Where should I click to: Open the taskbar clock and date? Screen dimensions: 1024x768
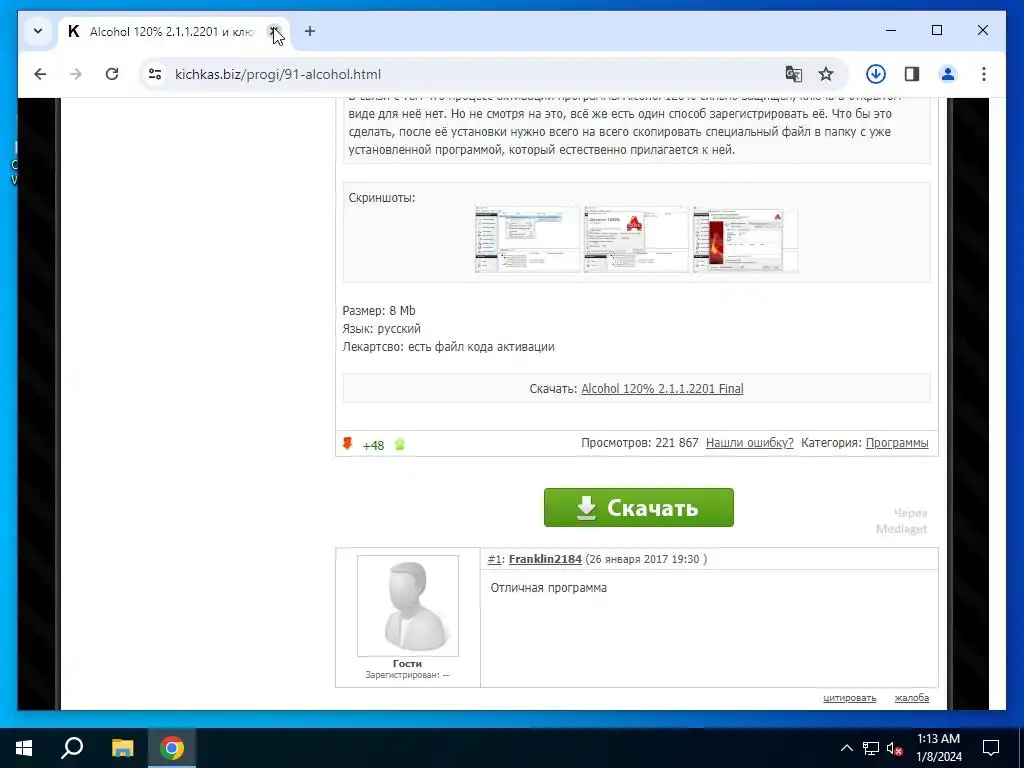pyautogui.click(x=938, y=748)
